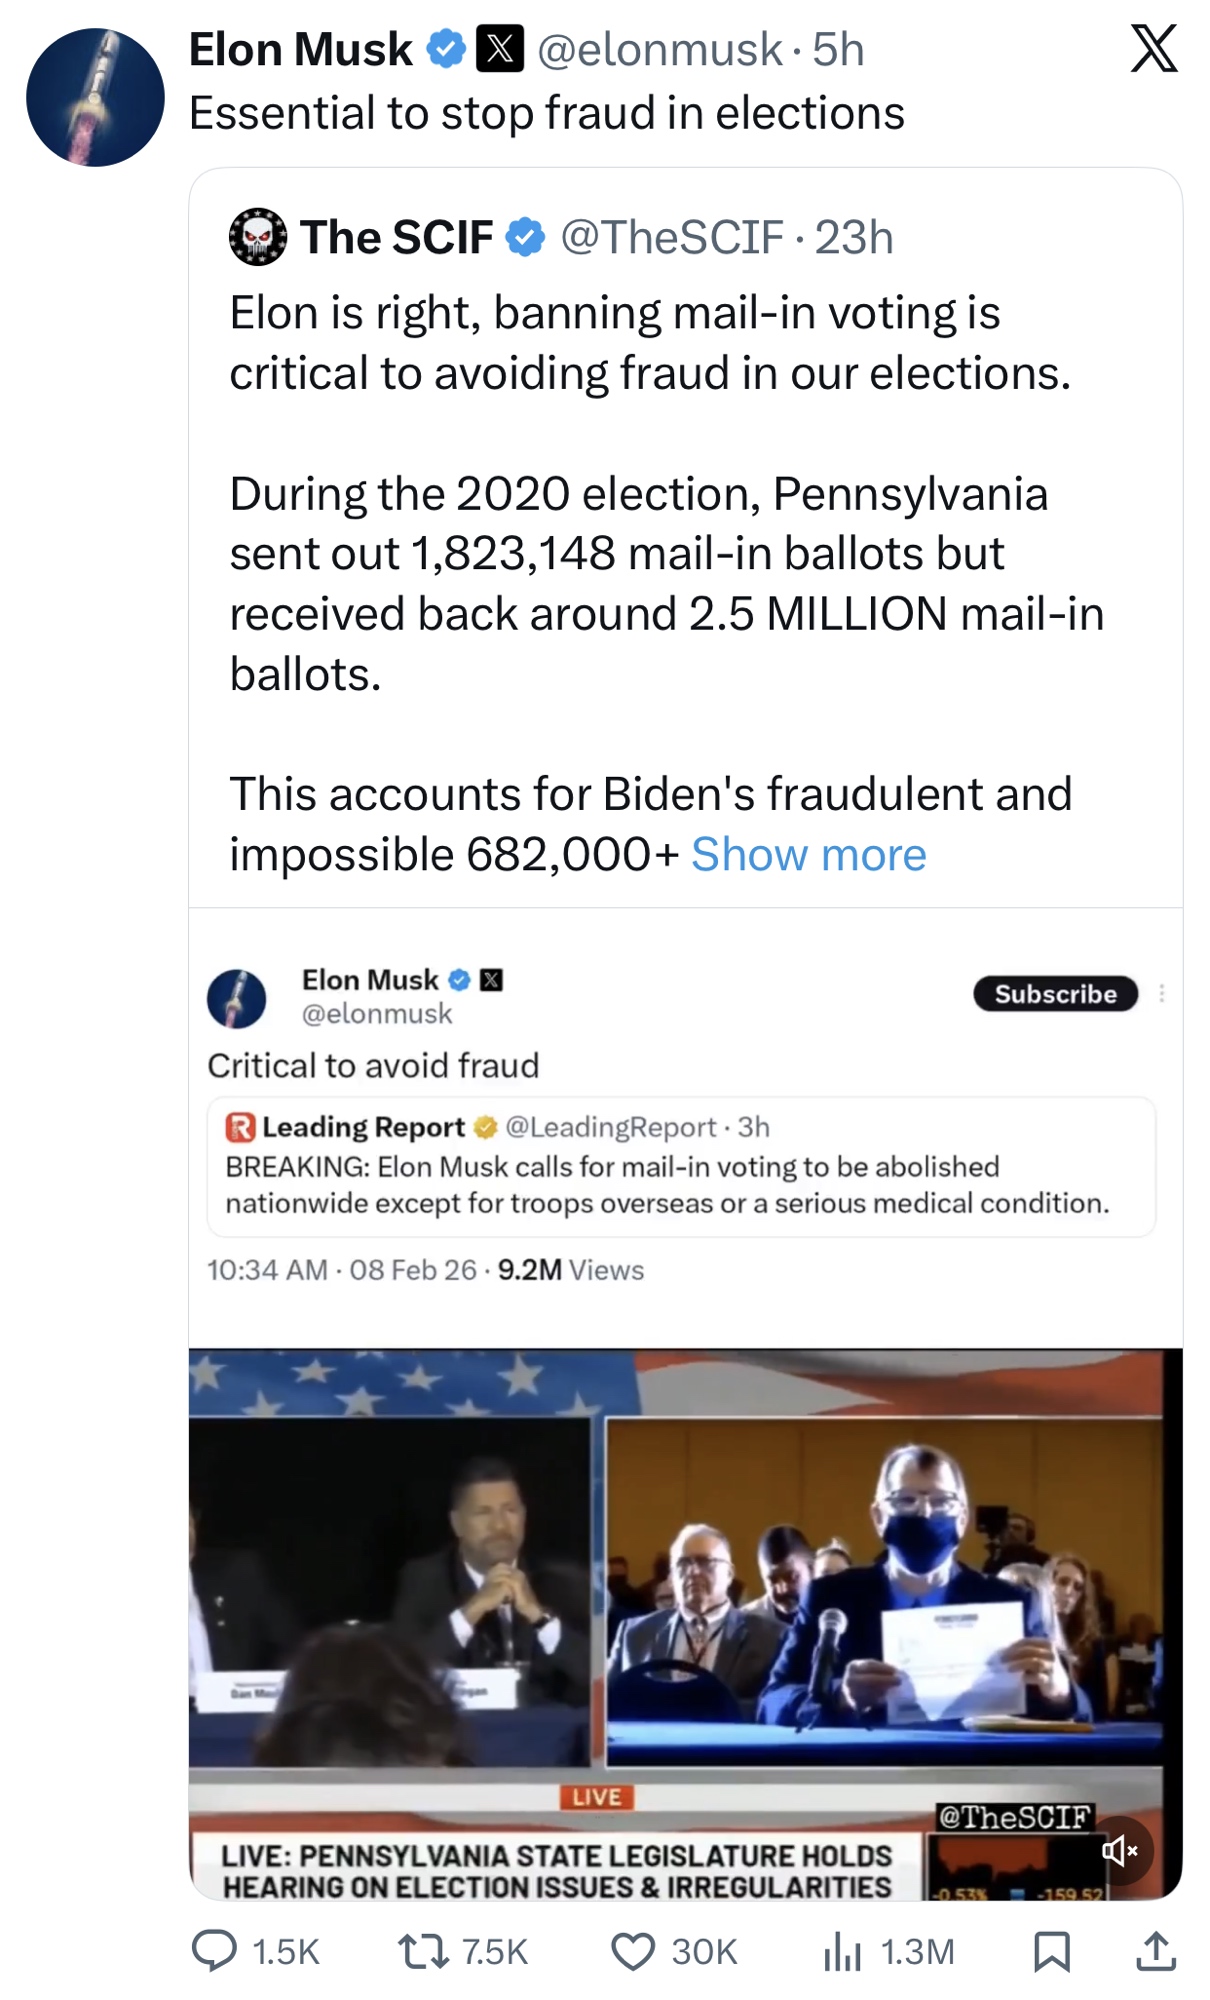Viewport: 1210px width, 2000px height.
Task: Unmute the video sound
Action: [x=1119, y=1850]
